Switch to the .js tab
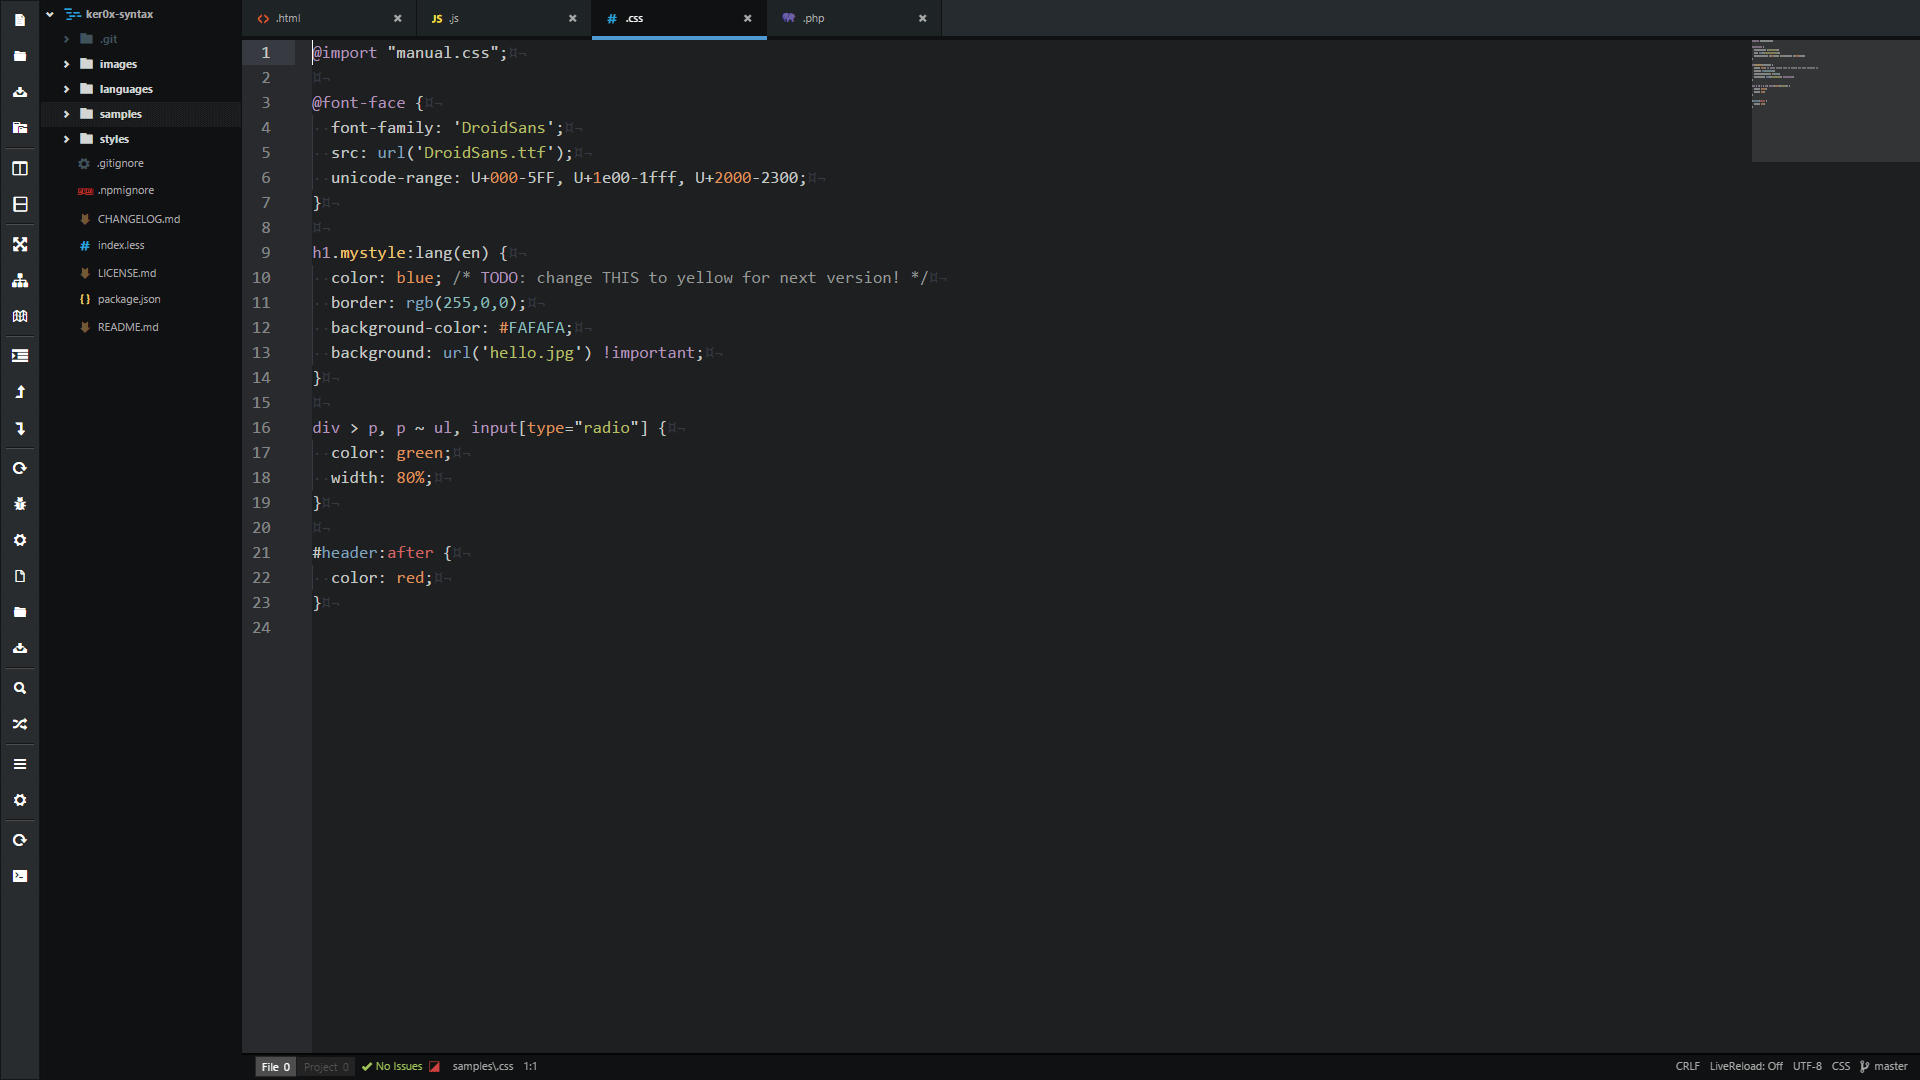The image size is (1920, 1080). click(504, 19)
